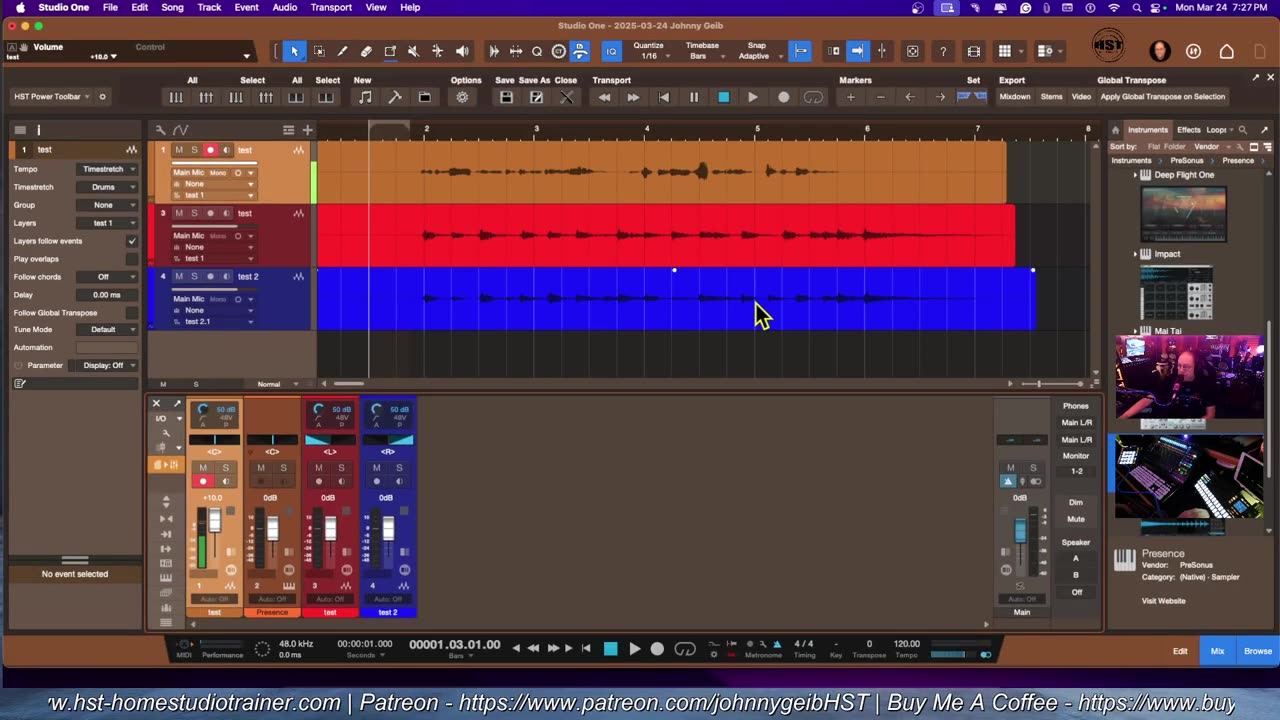Viewport: 1280px width, 720px height.
Task: Click Apply Global Transpose on Selection
Action: point(1162,97)
